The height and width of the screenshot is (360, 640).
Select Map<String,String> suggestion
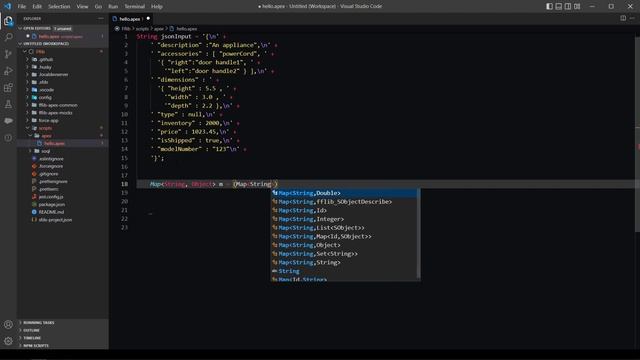coord(344,262)
